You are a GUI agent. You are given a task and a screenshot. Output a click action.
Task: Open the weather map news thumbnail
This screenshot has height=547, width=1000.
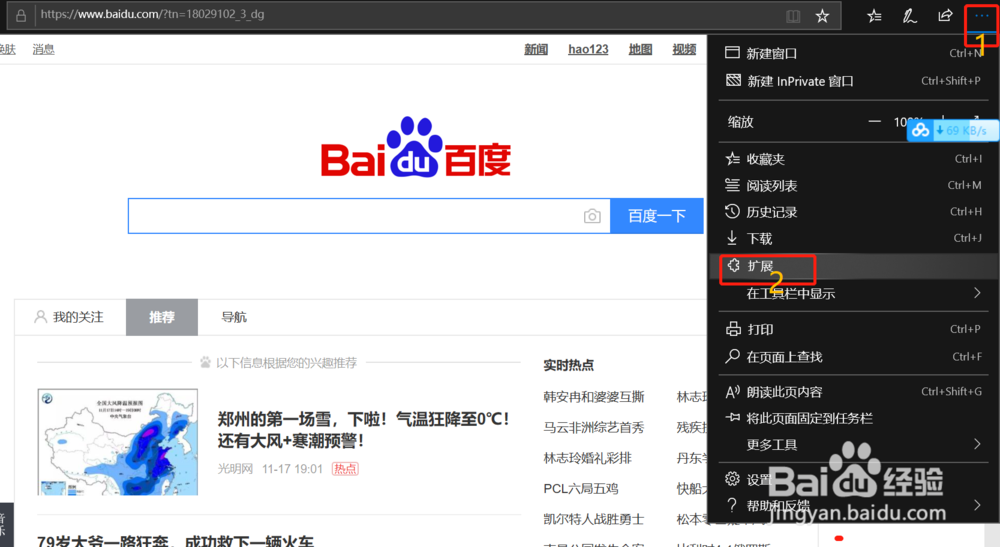coord(118,442)
